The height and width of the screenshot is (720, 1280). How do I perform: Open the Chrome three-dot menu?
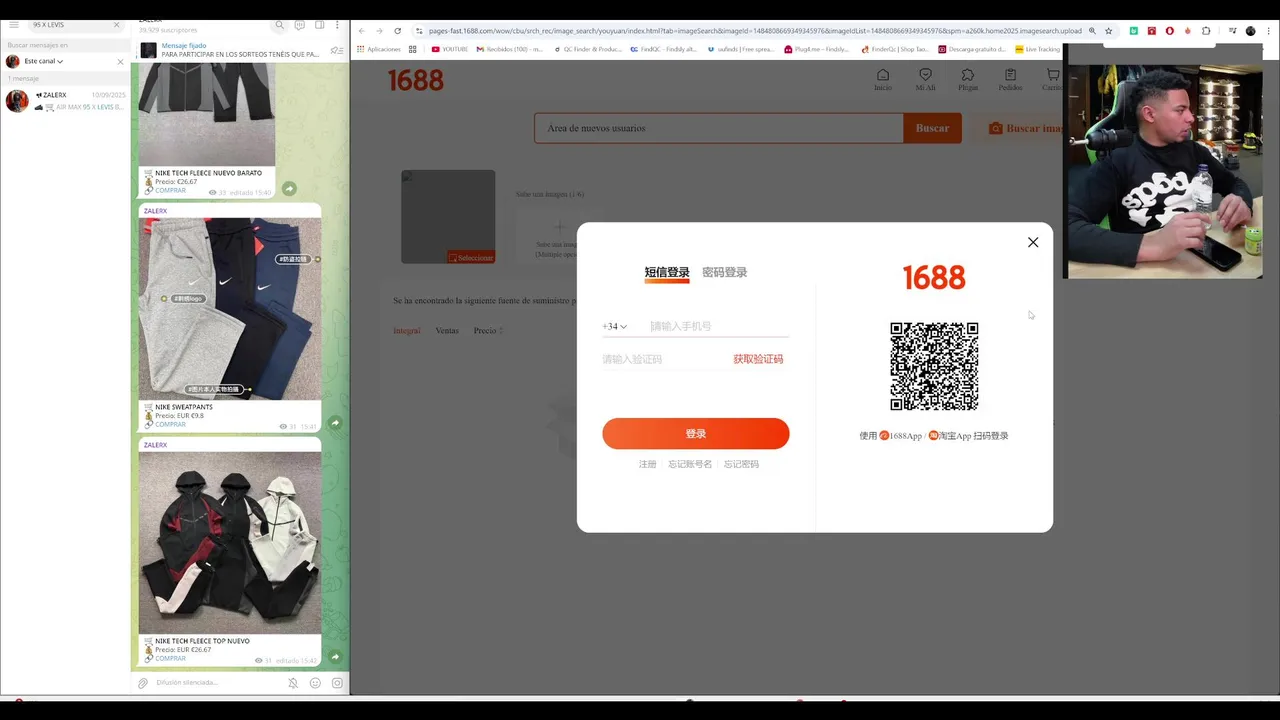coord(1268,31)
